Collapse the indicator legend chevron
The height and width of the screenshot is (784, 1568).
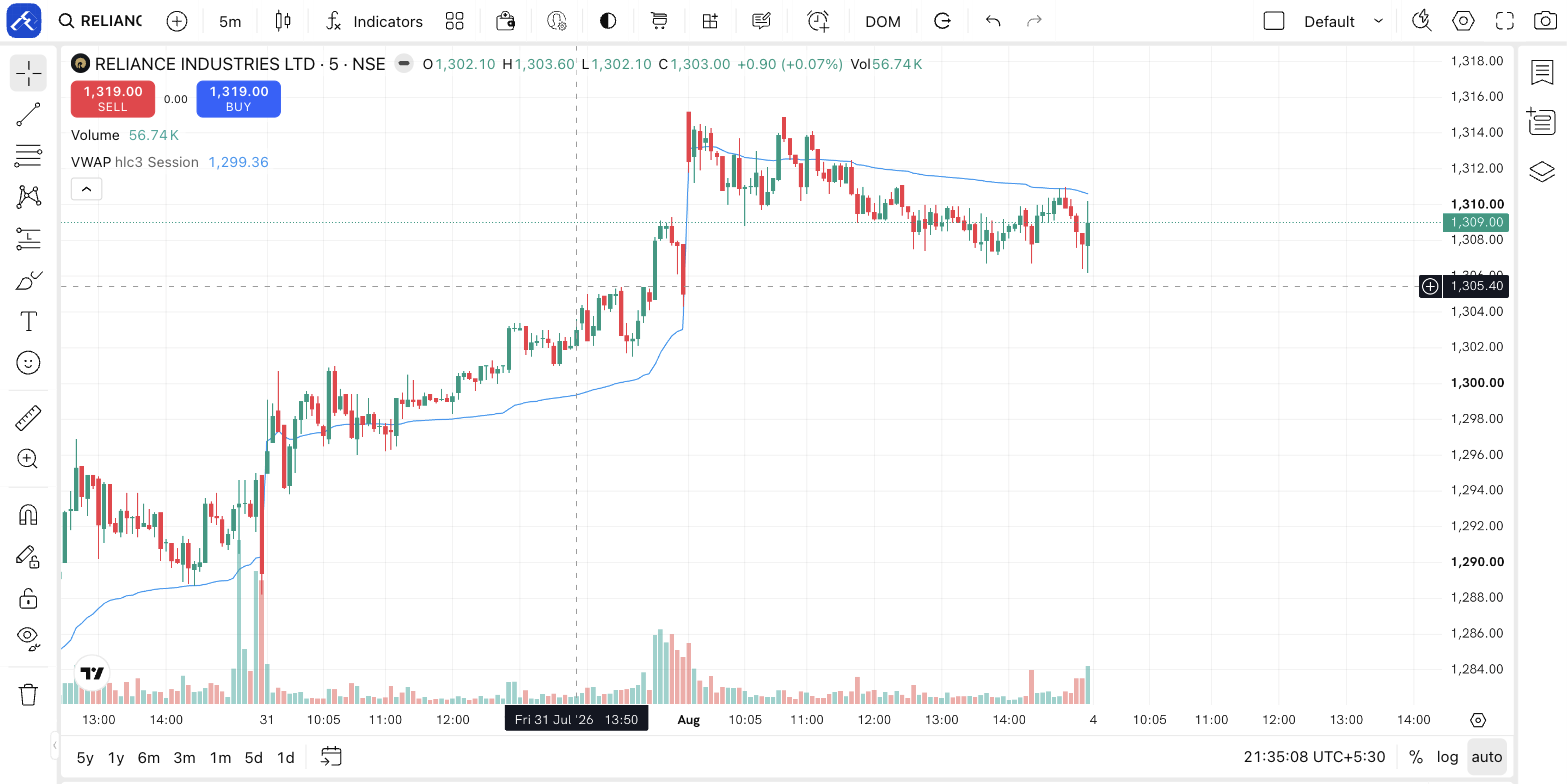pos(86,188)
